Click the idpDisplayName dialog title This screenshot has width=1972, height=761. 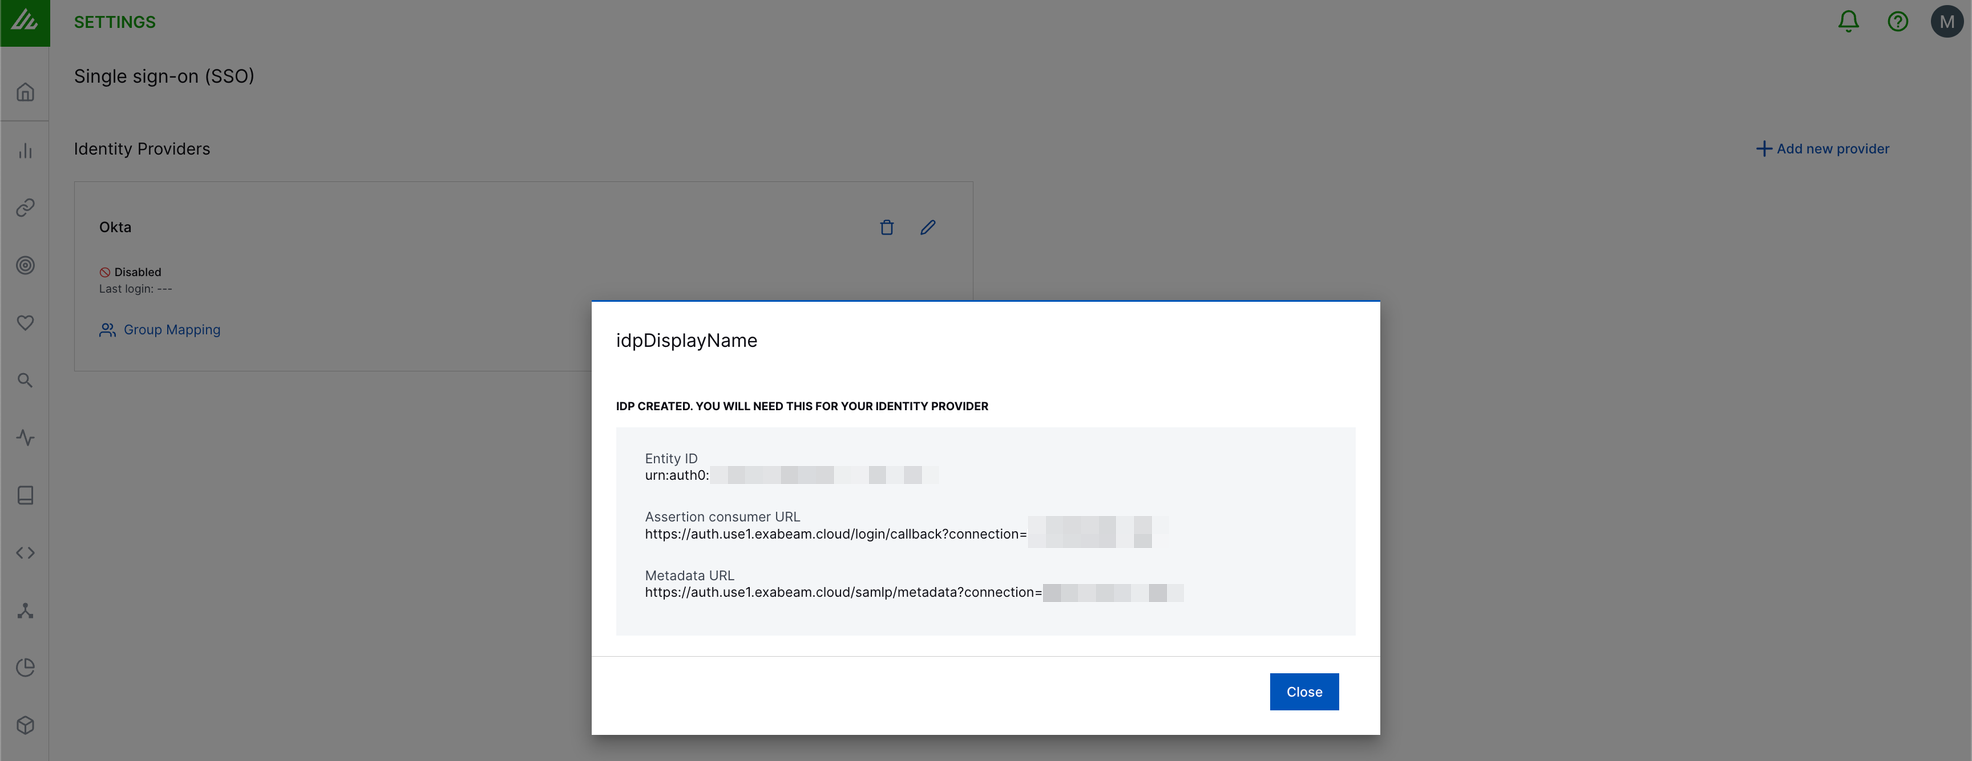tap(686, 340)
